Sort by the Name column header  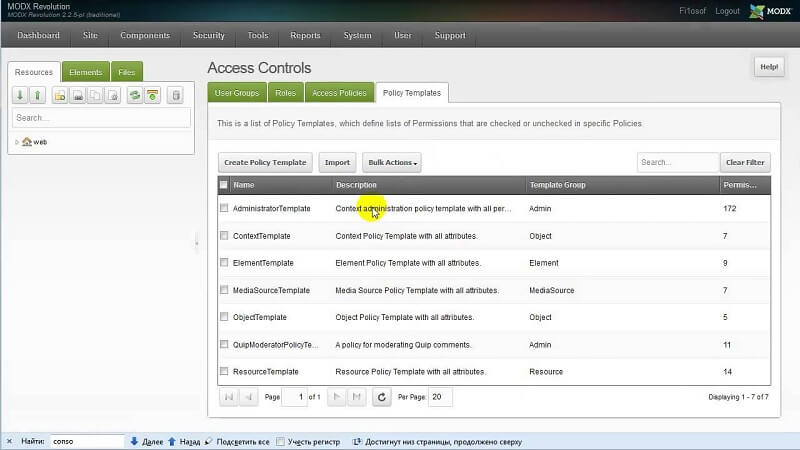coord(280,185)
